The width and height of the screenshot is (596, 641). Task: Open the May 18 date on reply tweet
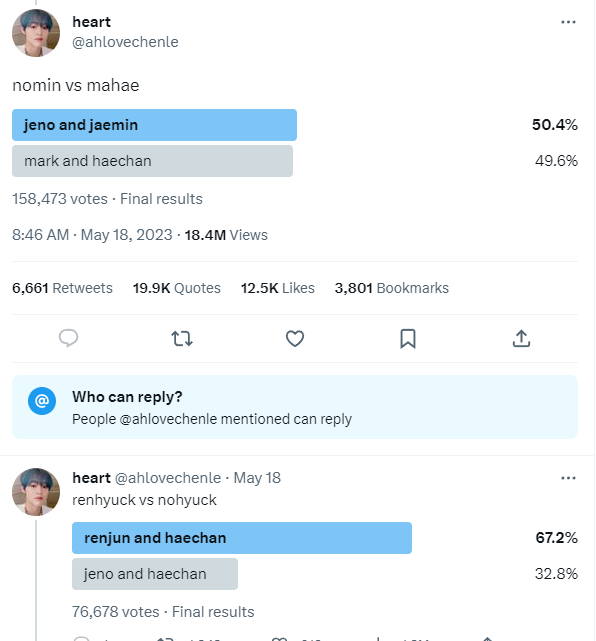click(x=257, y=478)
